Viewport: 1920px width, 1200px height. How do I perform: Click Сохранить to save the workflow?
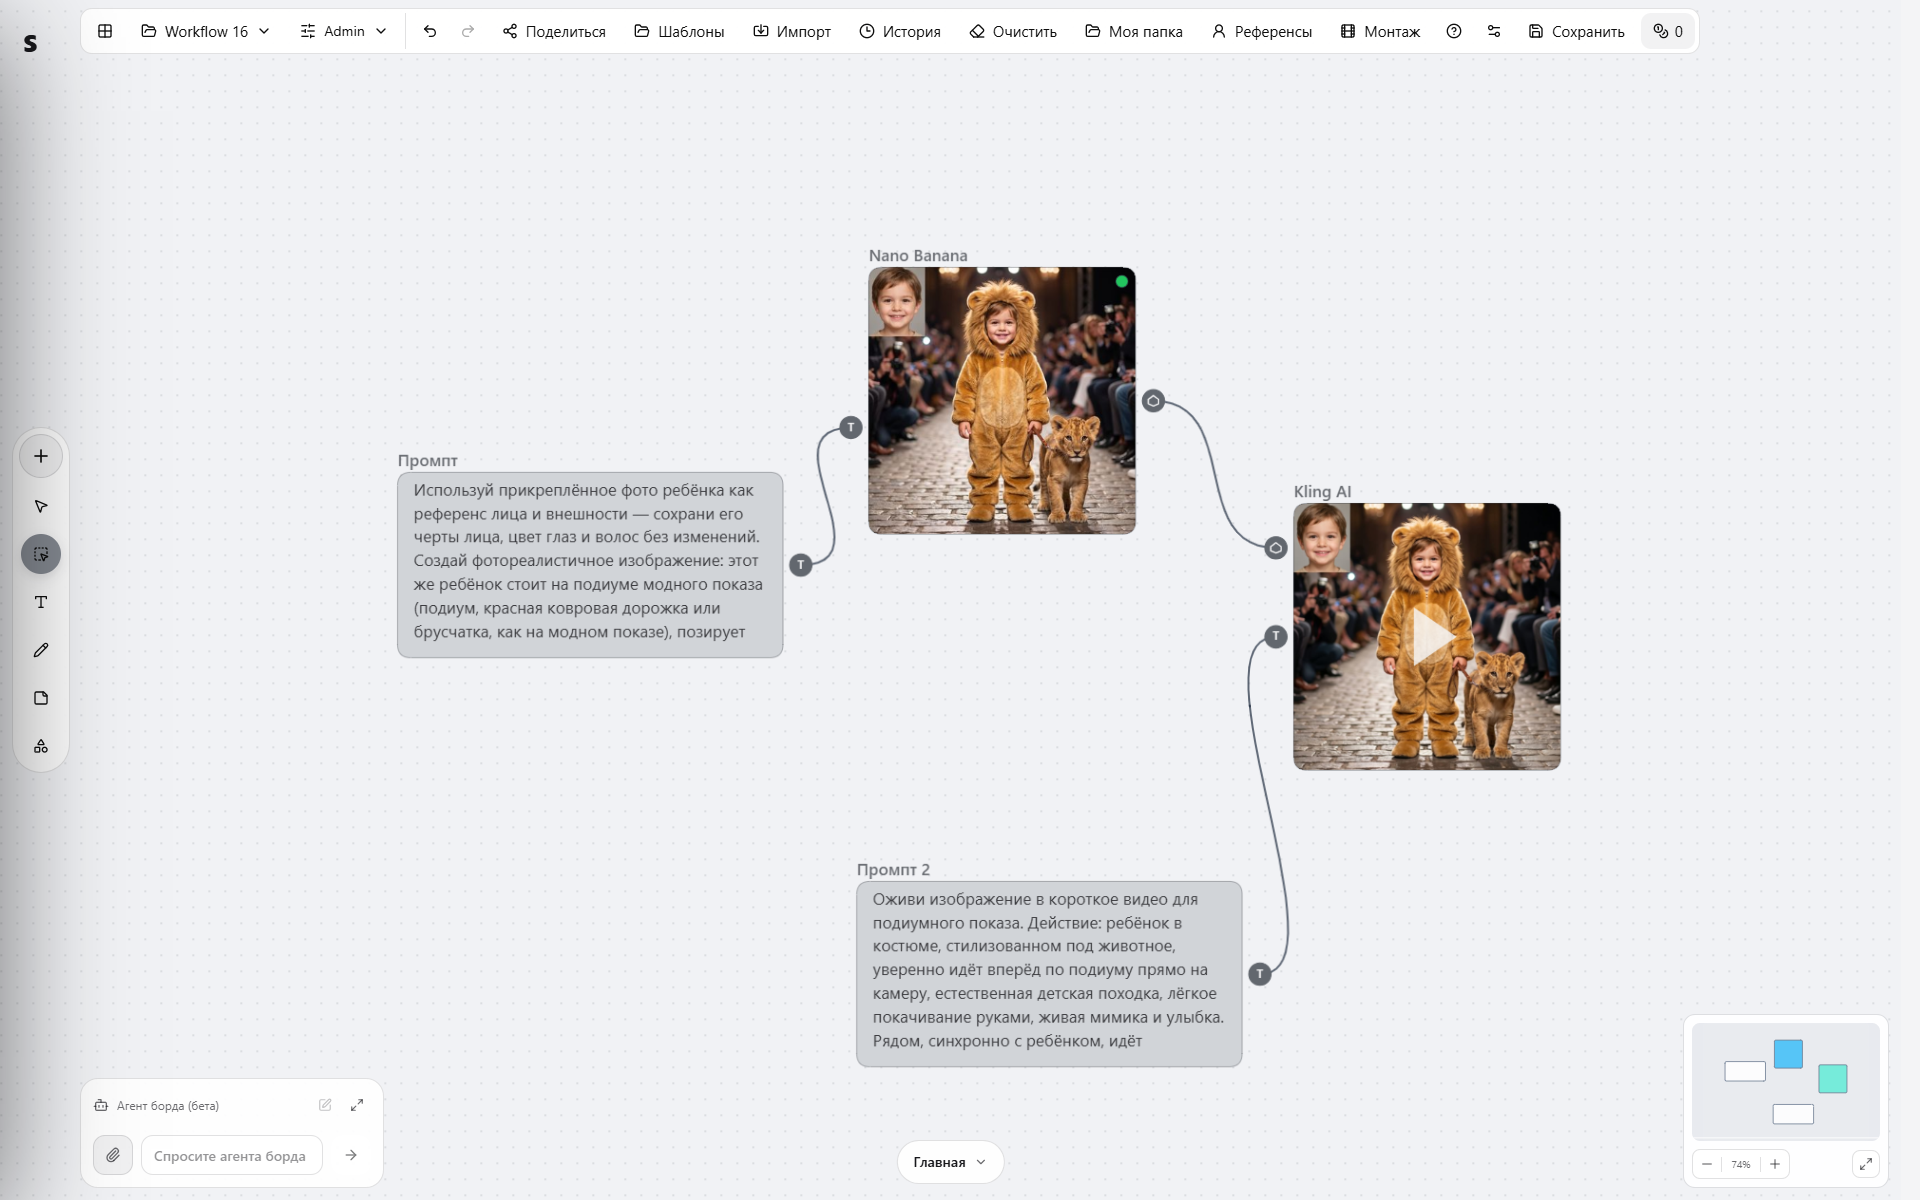(x=1577, y=31)
